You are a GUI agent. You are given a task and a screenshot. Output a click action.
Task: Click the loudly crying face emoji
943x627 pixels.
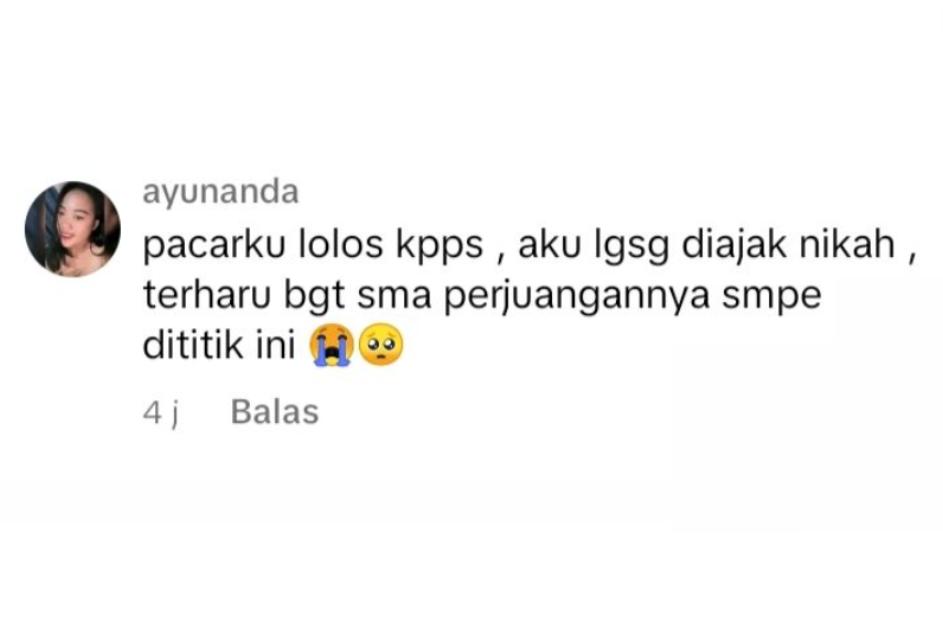coord(331,344)
